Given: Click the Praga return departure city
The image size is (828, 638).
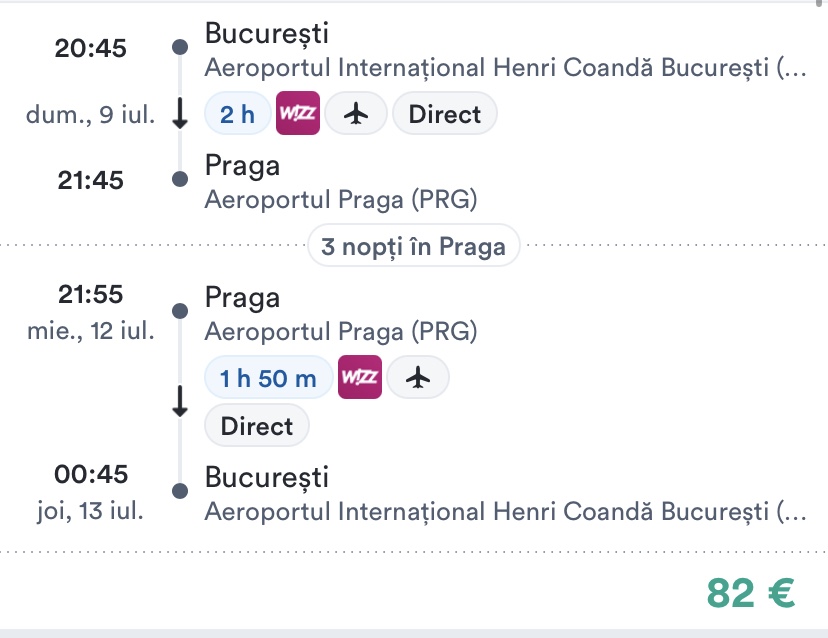Looking at the screenshot, I should click(x=242, y=297).
